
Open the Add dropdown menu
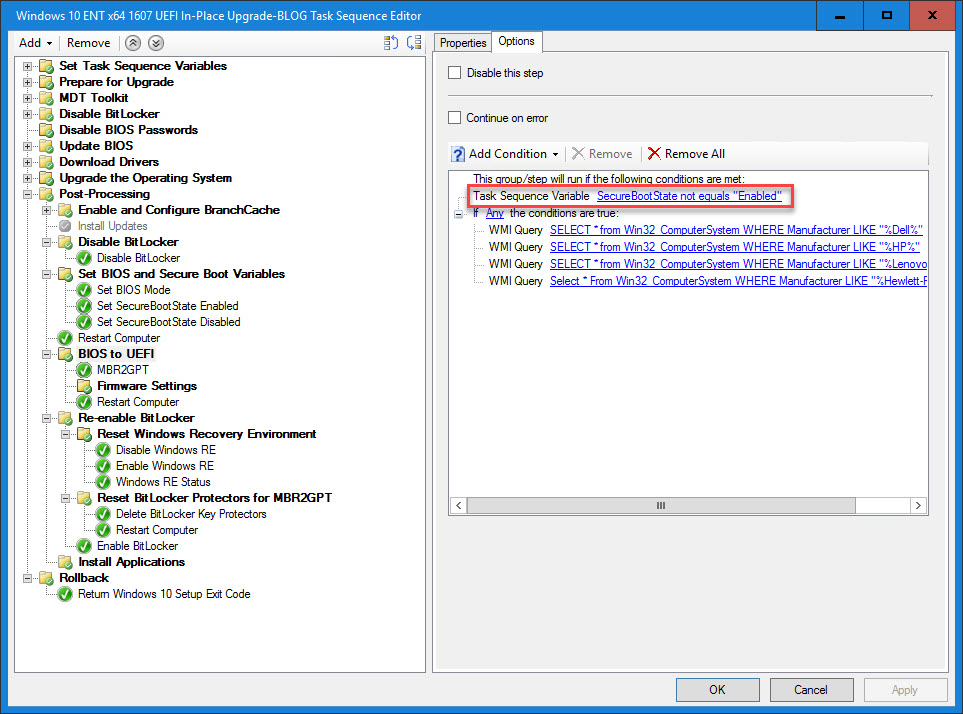(36, 43)
